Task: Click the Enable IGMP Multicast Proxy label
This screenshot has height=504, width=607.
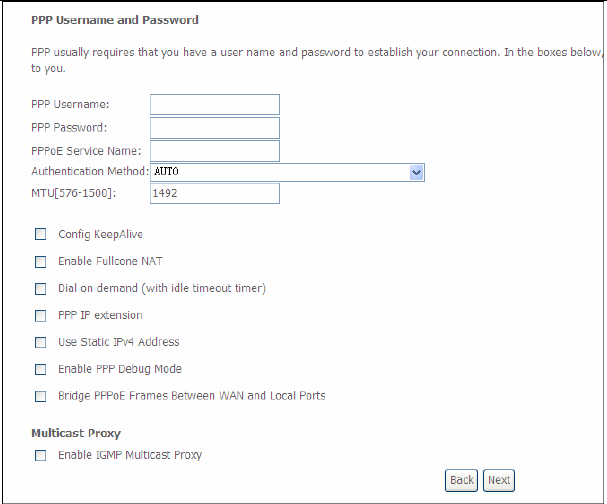Action: tap(130, 455)
